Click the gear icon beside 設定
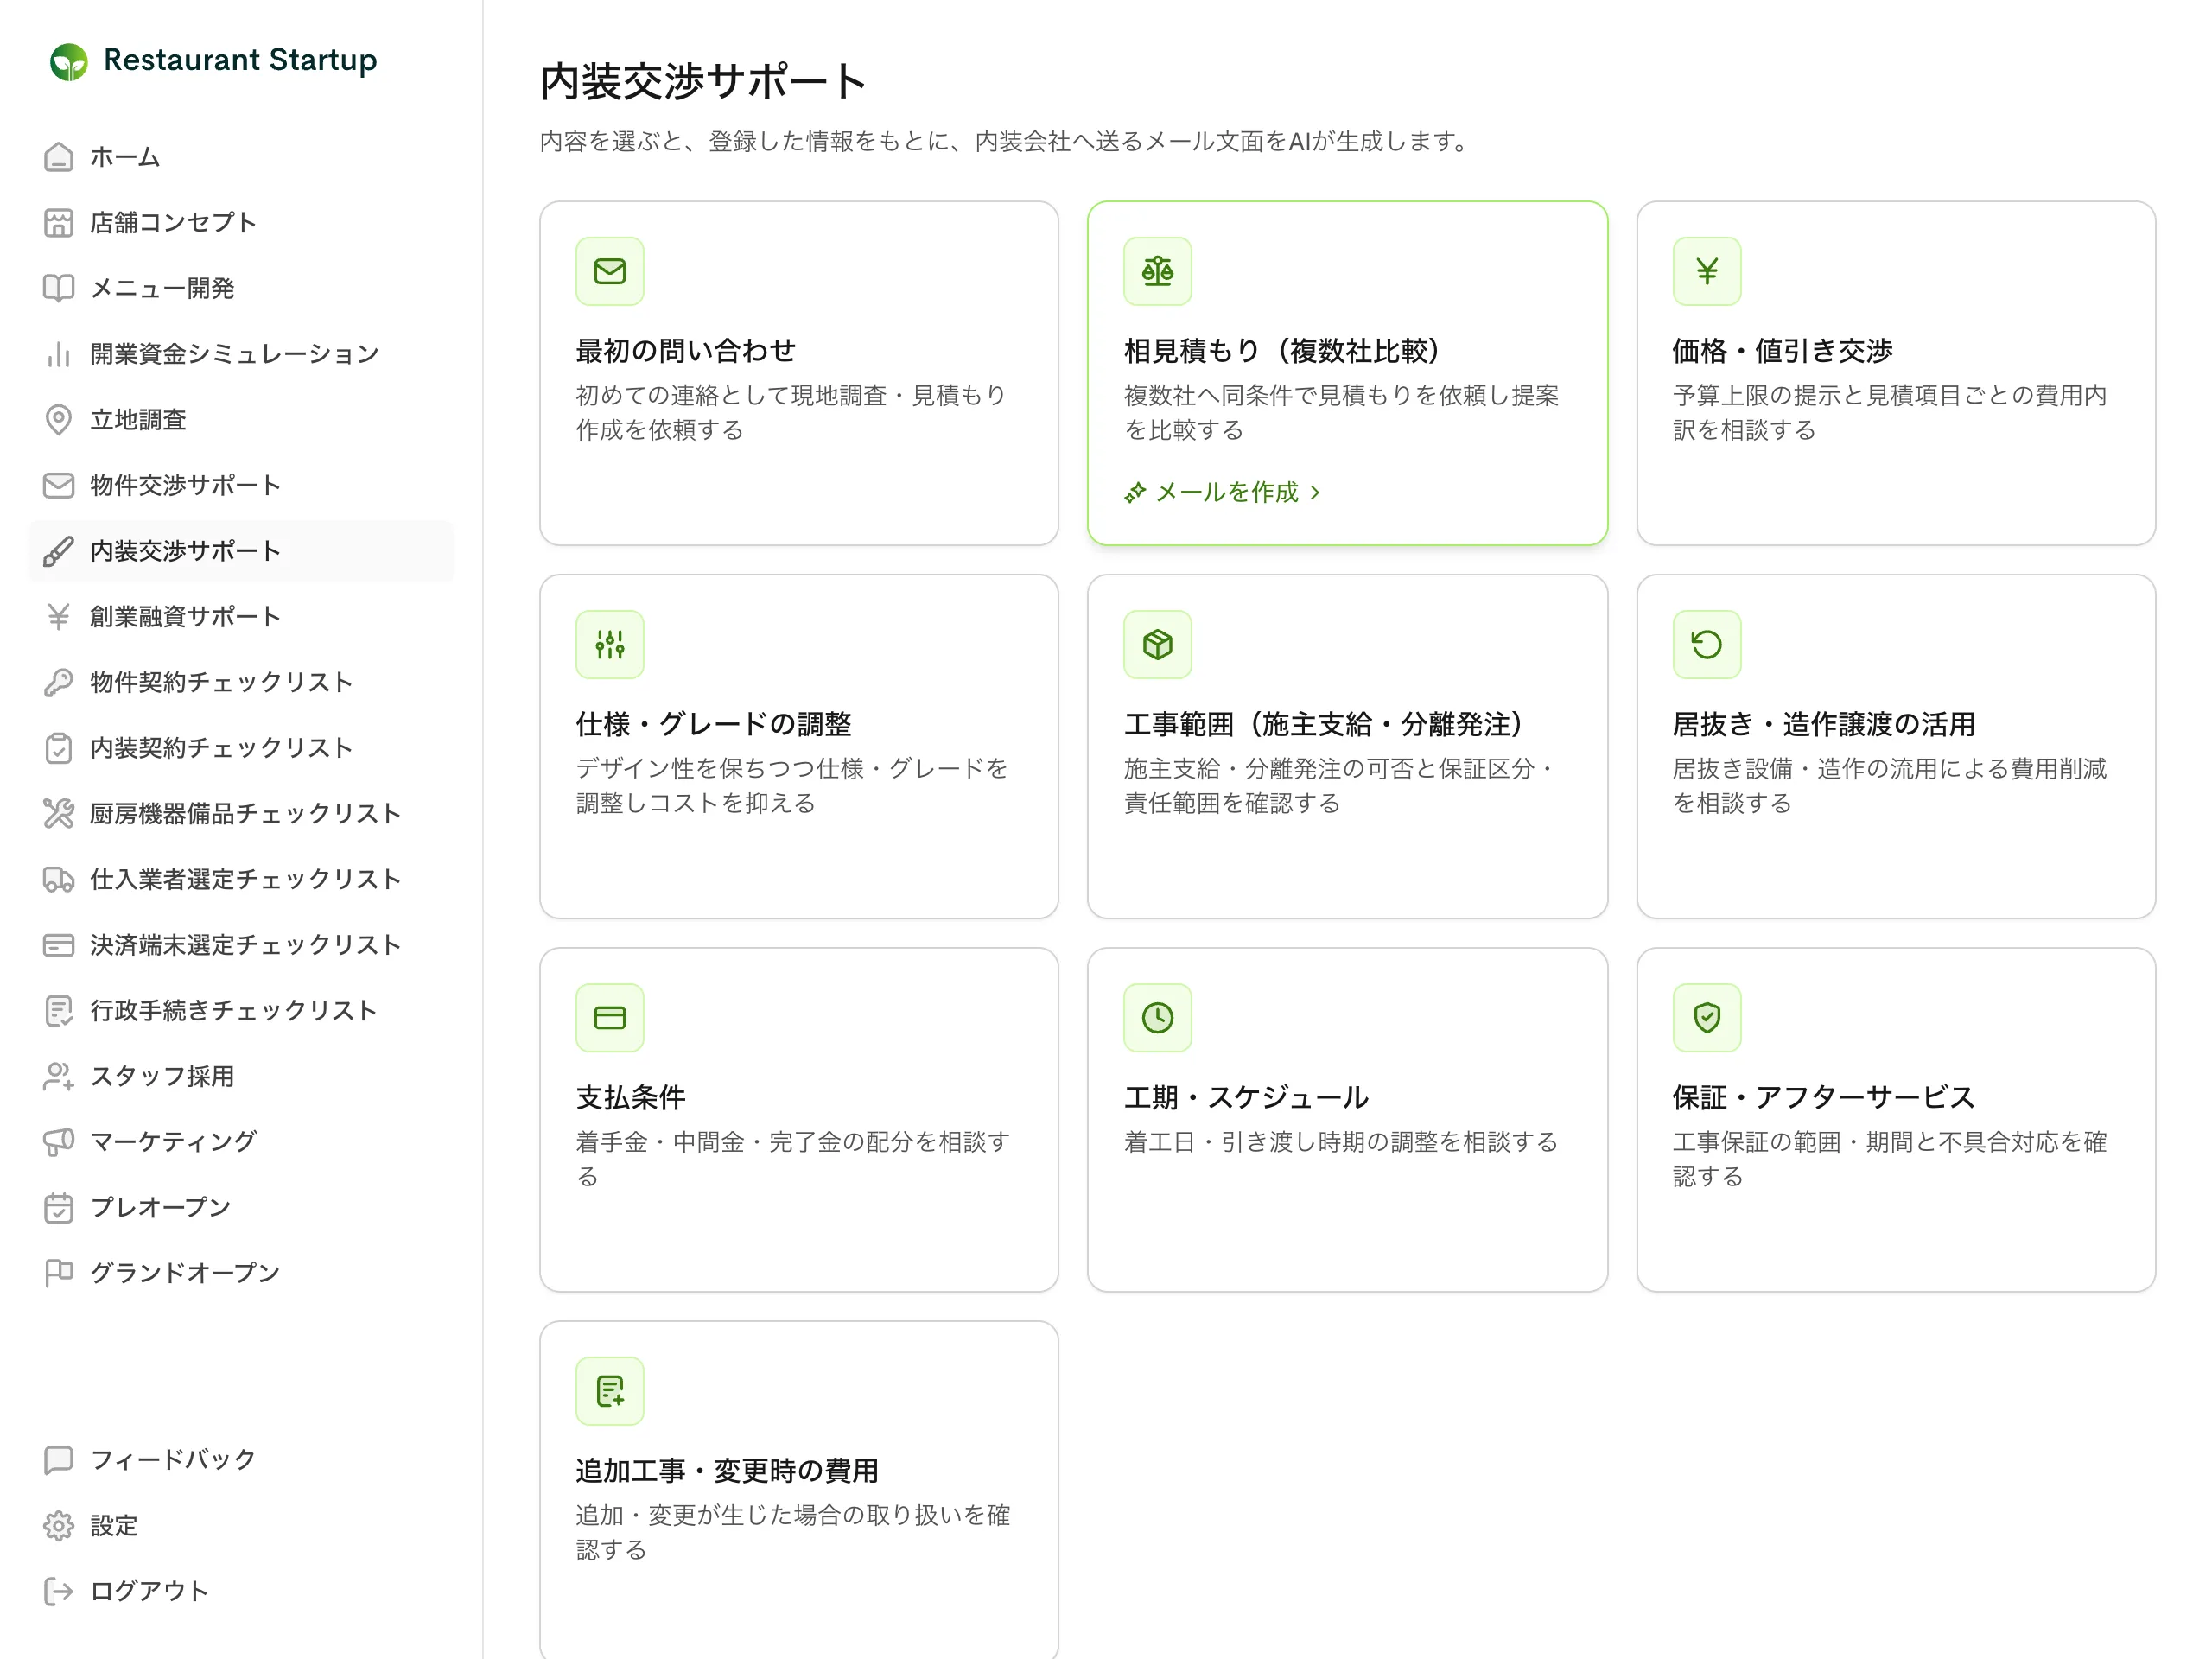2212x1659 pixels. 59,1526
